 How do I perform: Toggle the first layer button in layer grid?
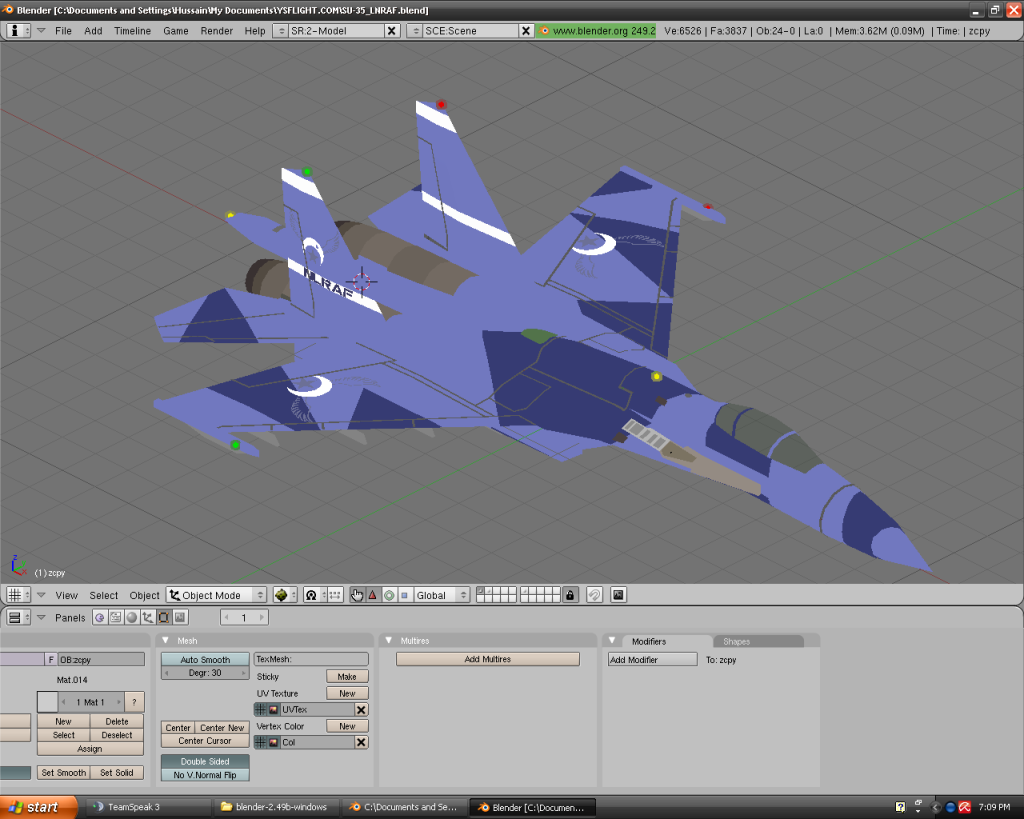point(481,590)
